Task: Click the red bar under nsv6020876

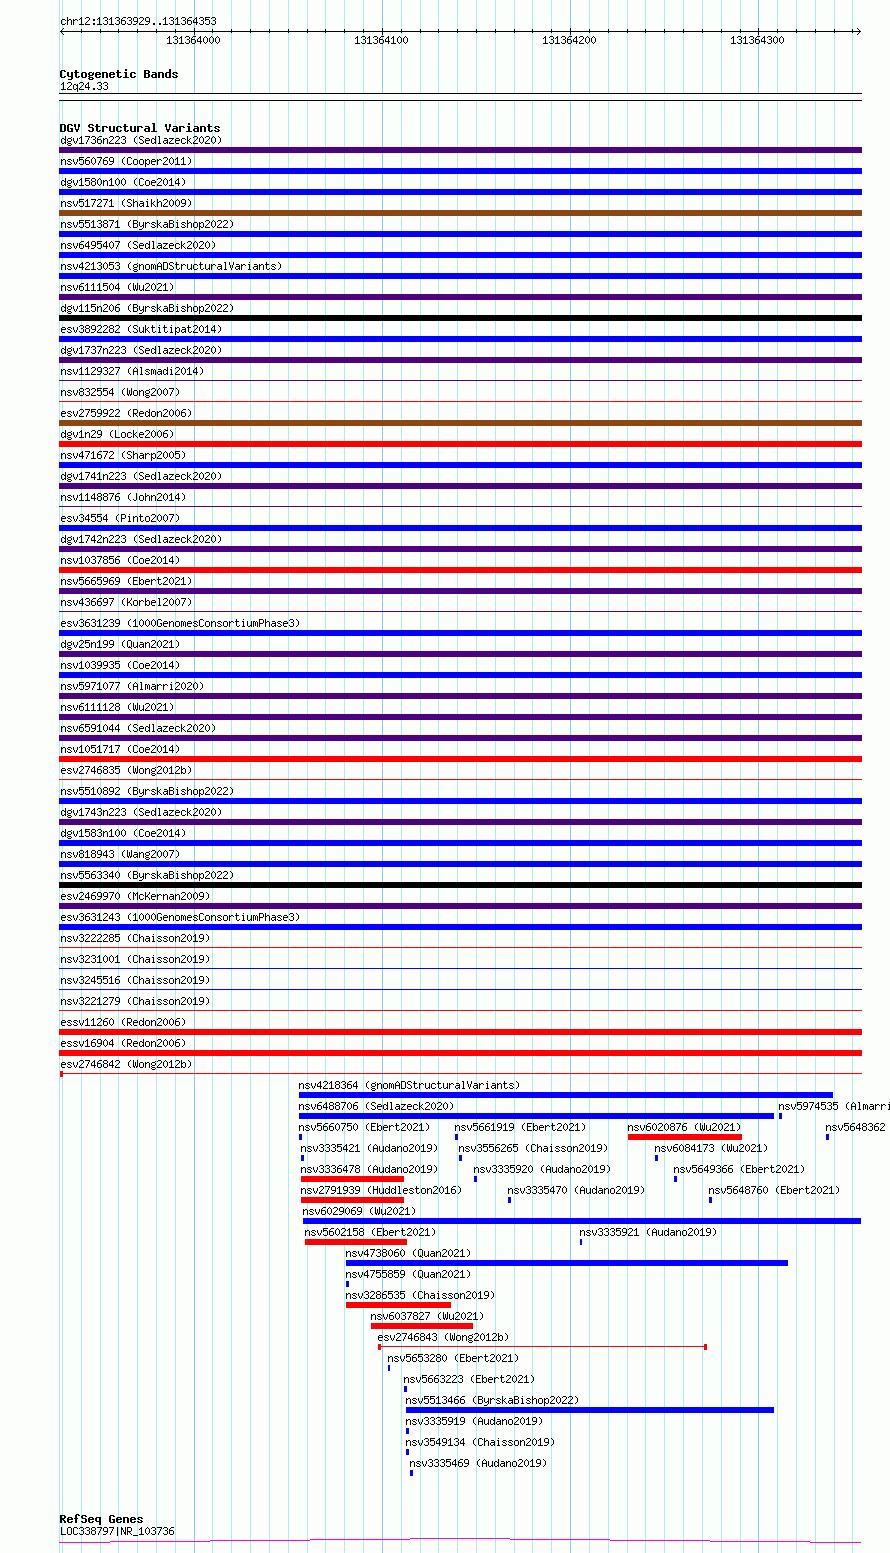Action: [685, 1137]
